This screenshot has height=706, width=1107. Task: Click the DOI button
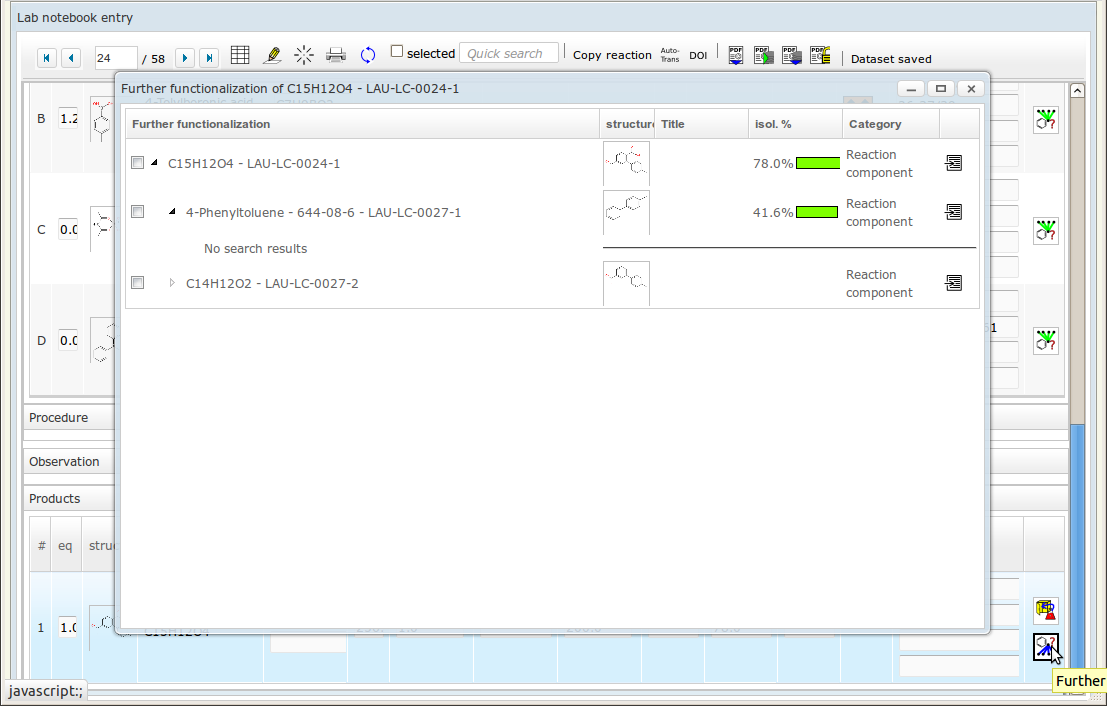point(698,56)
